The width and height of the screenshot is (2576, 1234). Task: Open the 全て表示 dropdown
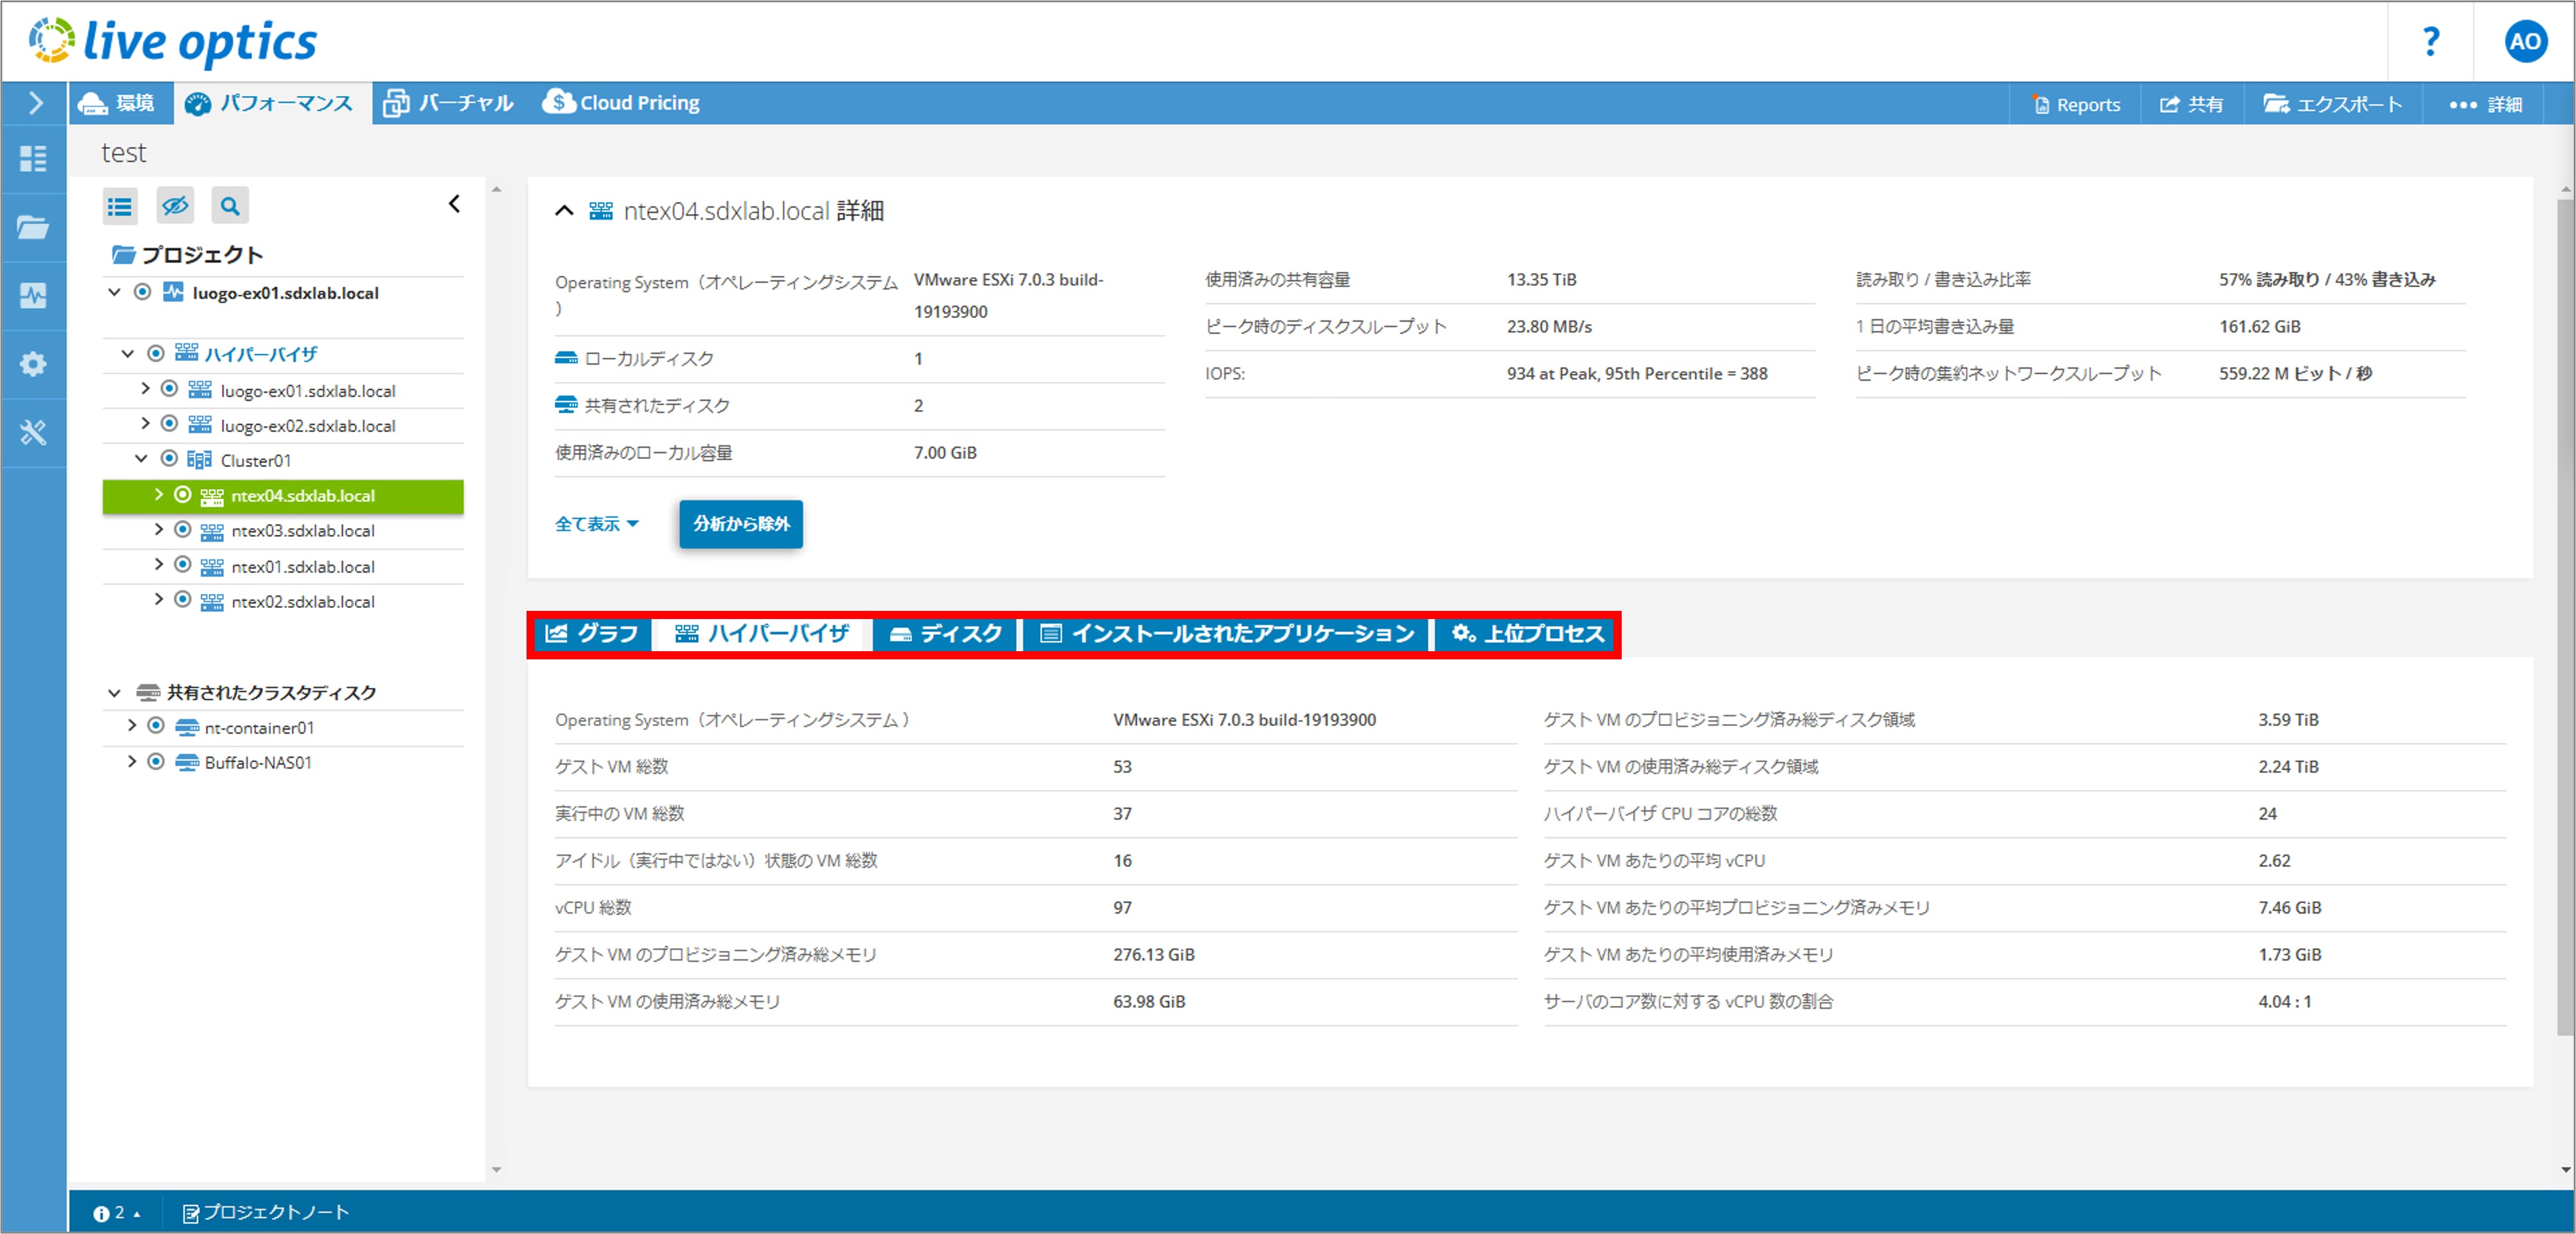[x=596, y=524]
